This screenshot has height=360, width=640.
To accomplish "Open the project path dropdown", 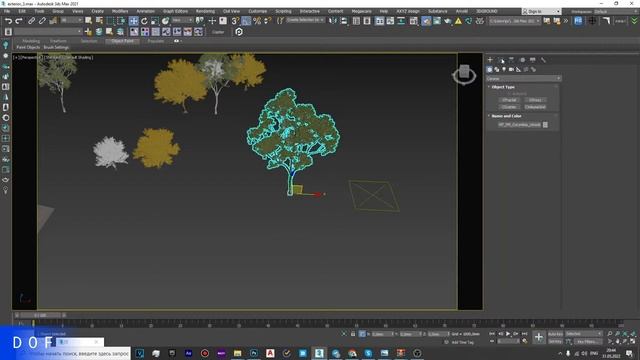I will [x=514, y=20].
